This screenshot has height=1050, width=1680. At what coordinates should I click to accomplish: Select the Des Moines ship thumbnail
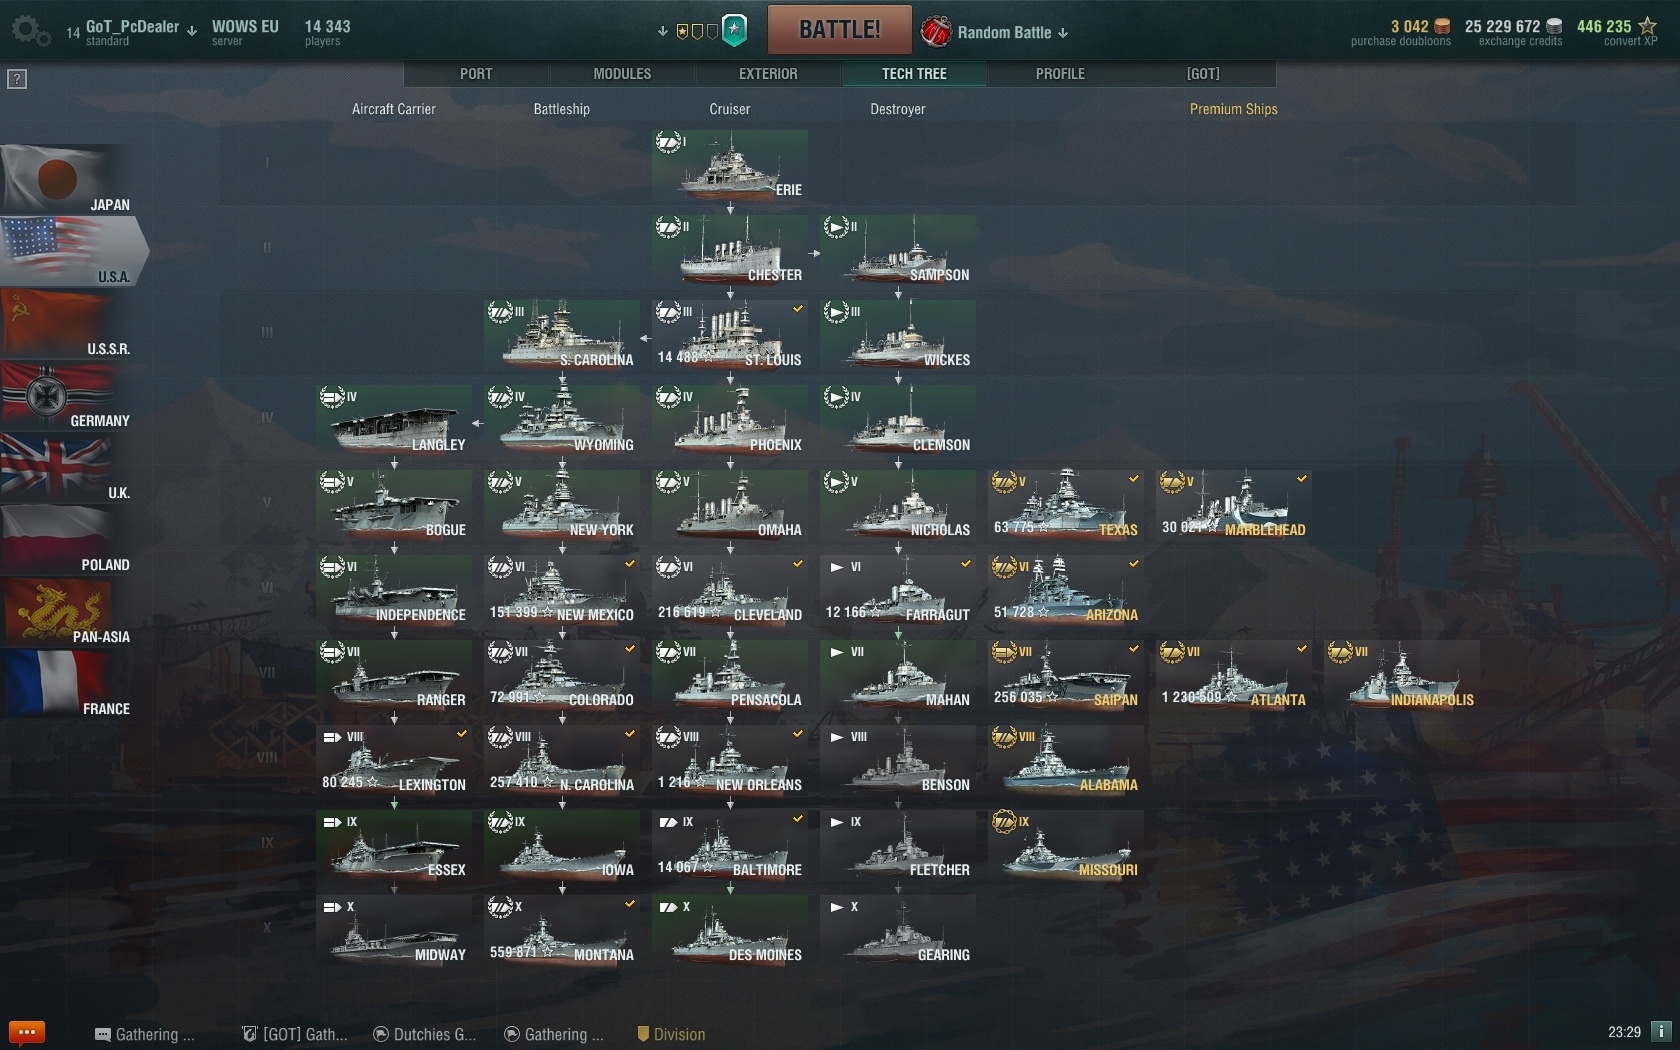click(x=730, y=932)
